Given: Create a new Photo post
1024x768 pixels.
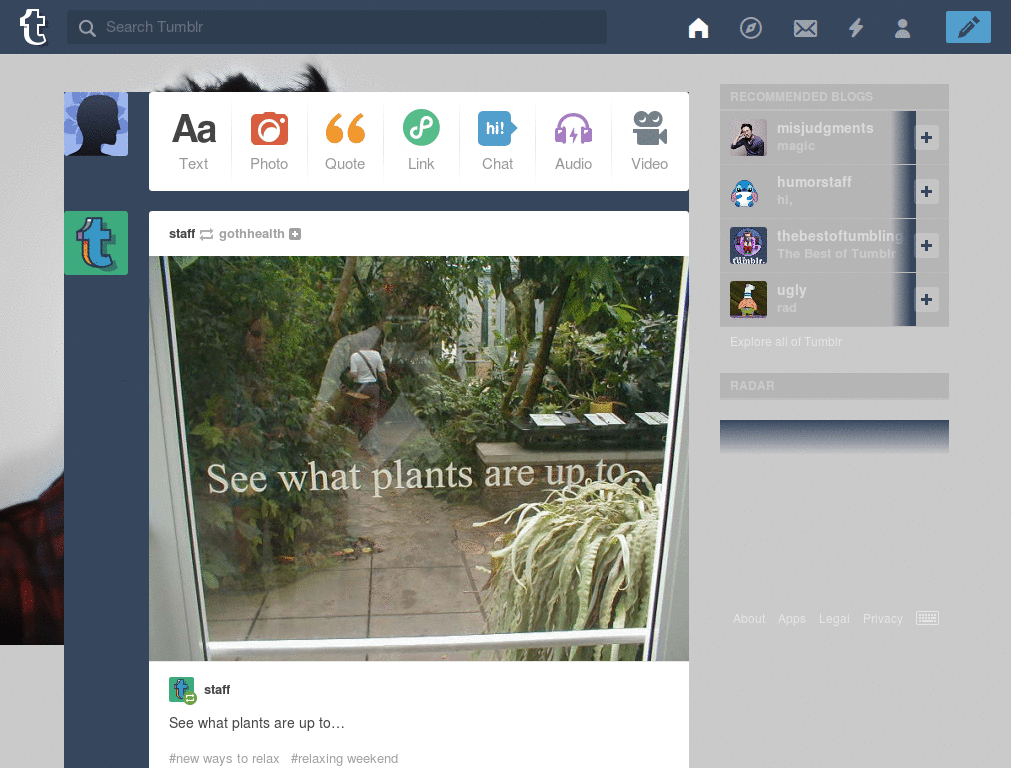Looking at the screenshot, I should coord(269,141).
